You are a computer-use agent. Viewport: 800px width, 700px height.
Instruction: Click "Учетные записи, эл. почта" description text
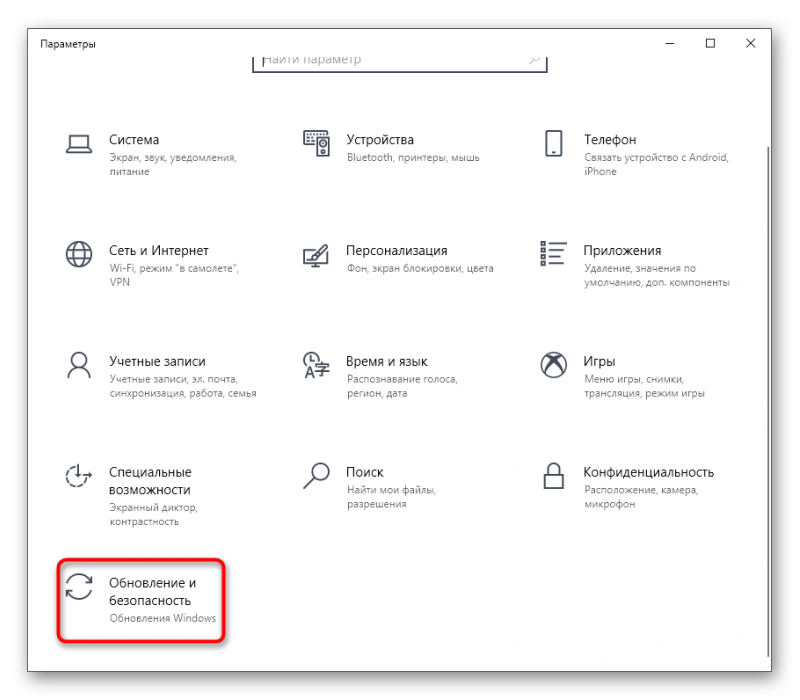point(183,386)
